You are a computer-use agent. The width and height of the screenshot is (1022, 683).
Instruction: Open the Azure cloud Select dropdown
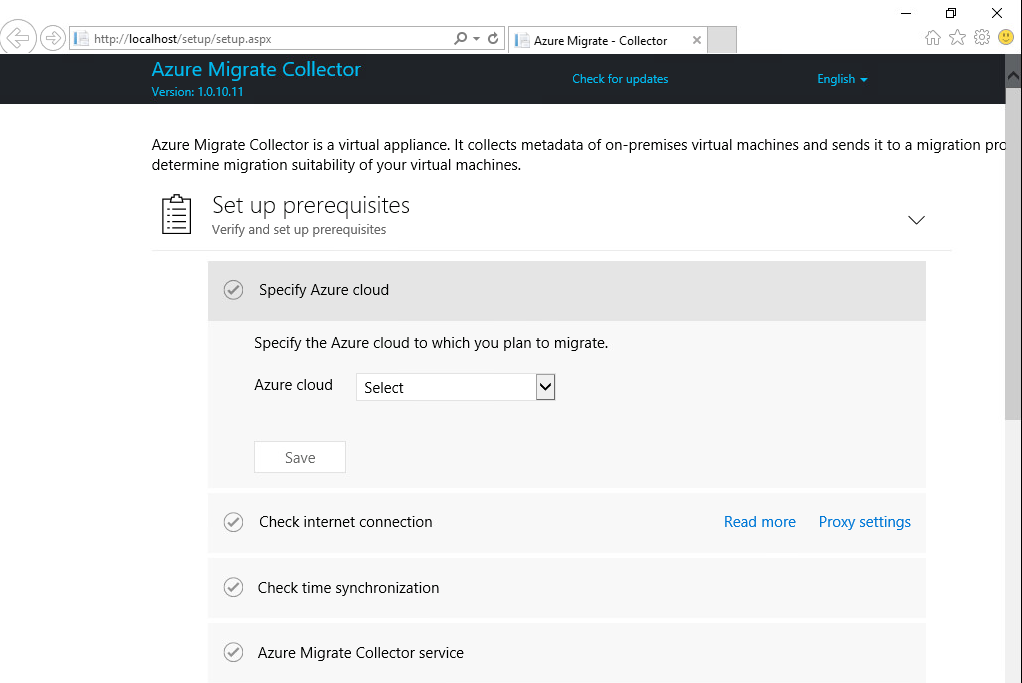coord(544,386)
